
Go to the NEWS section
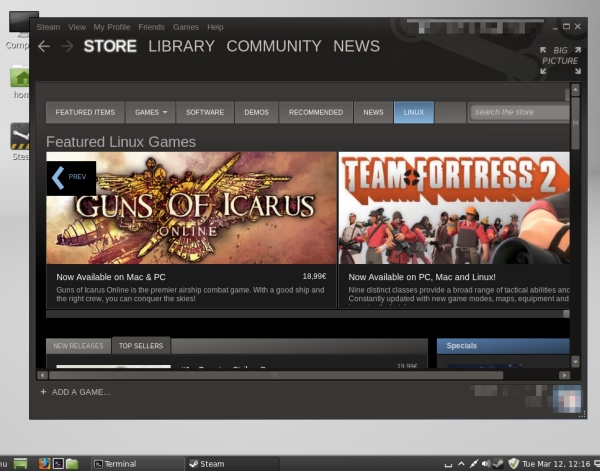tap(356, 46)
